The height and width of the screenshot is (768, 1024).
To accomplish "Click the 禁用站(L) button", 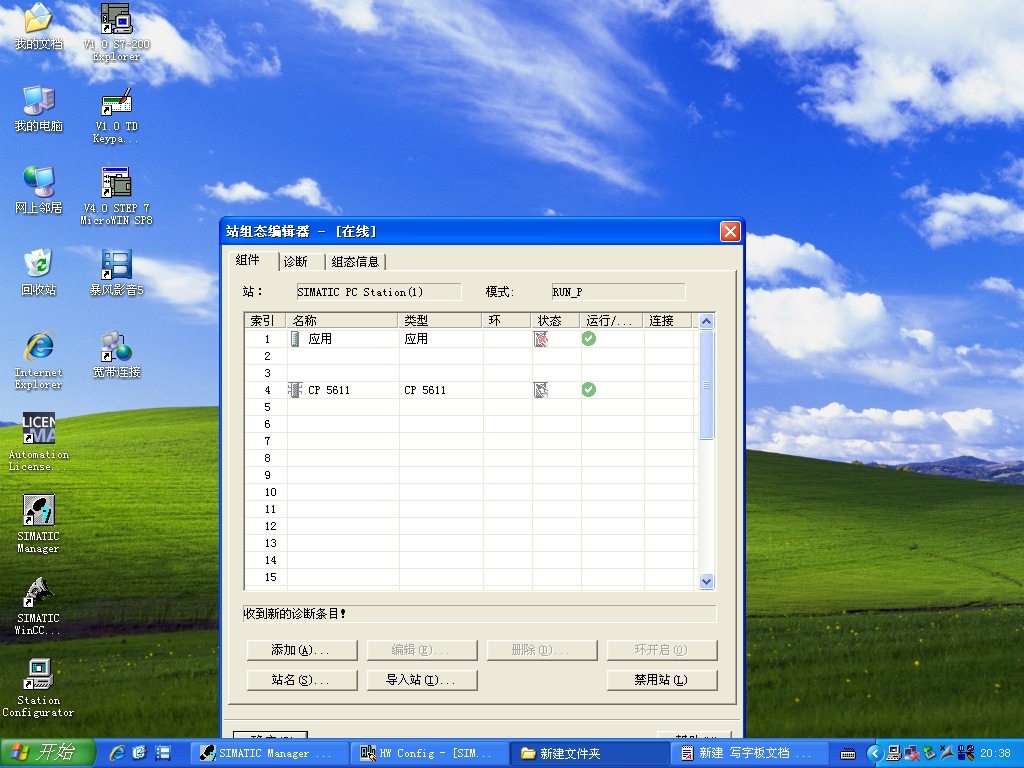I will tap(662, 680).
